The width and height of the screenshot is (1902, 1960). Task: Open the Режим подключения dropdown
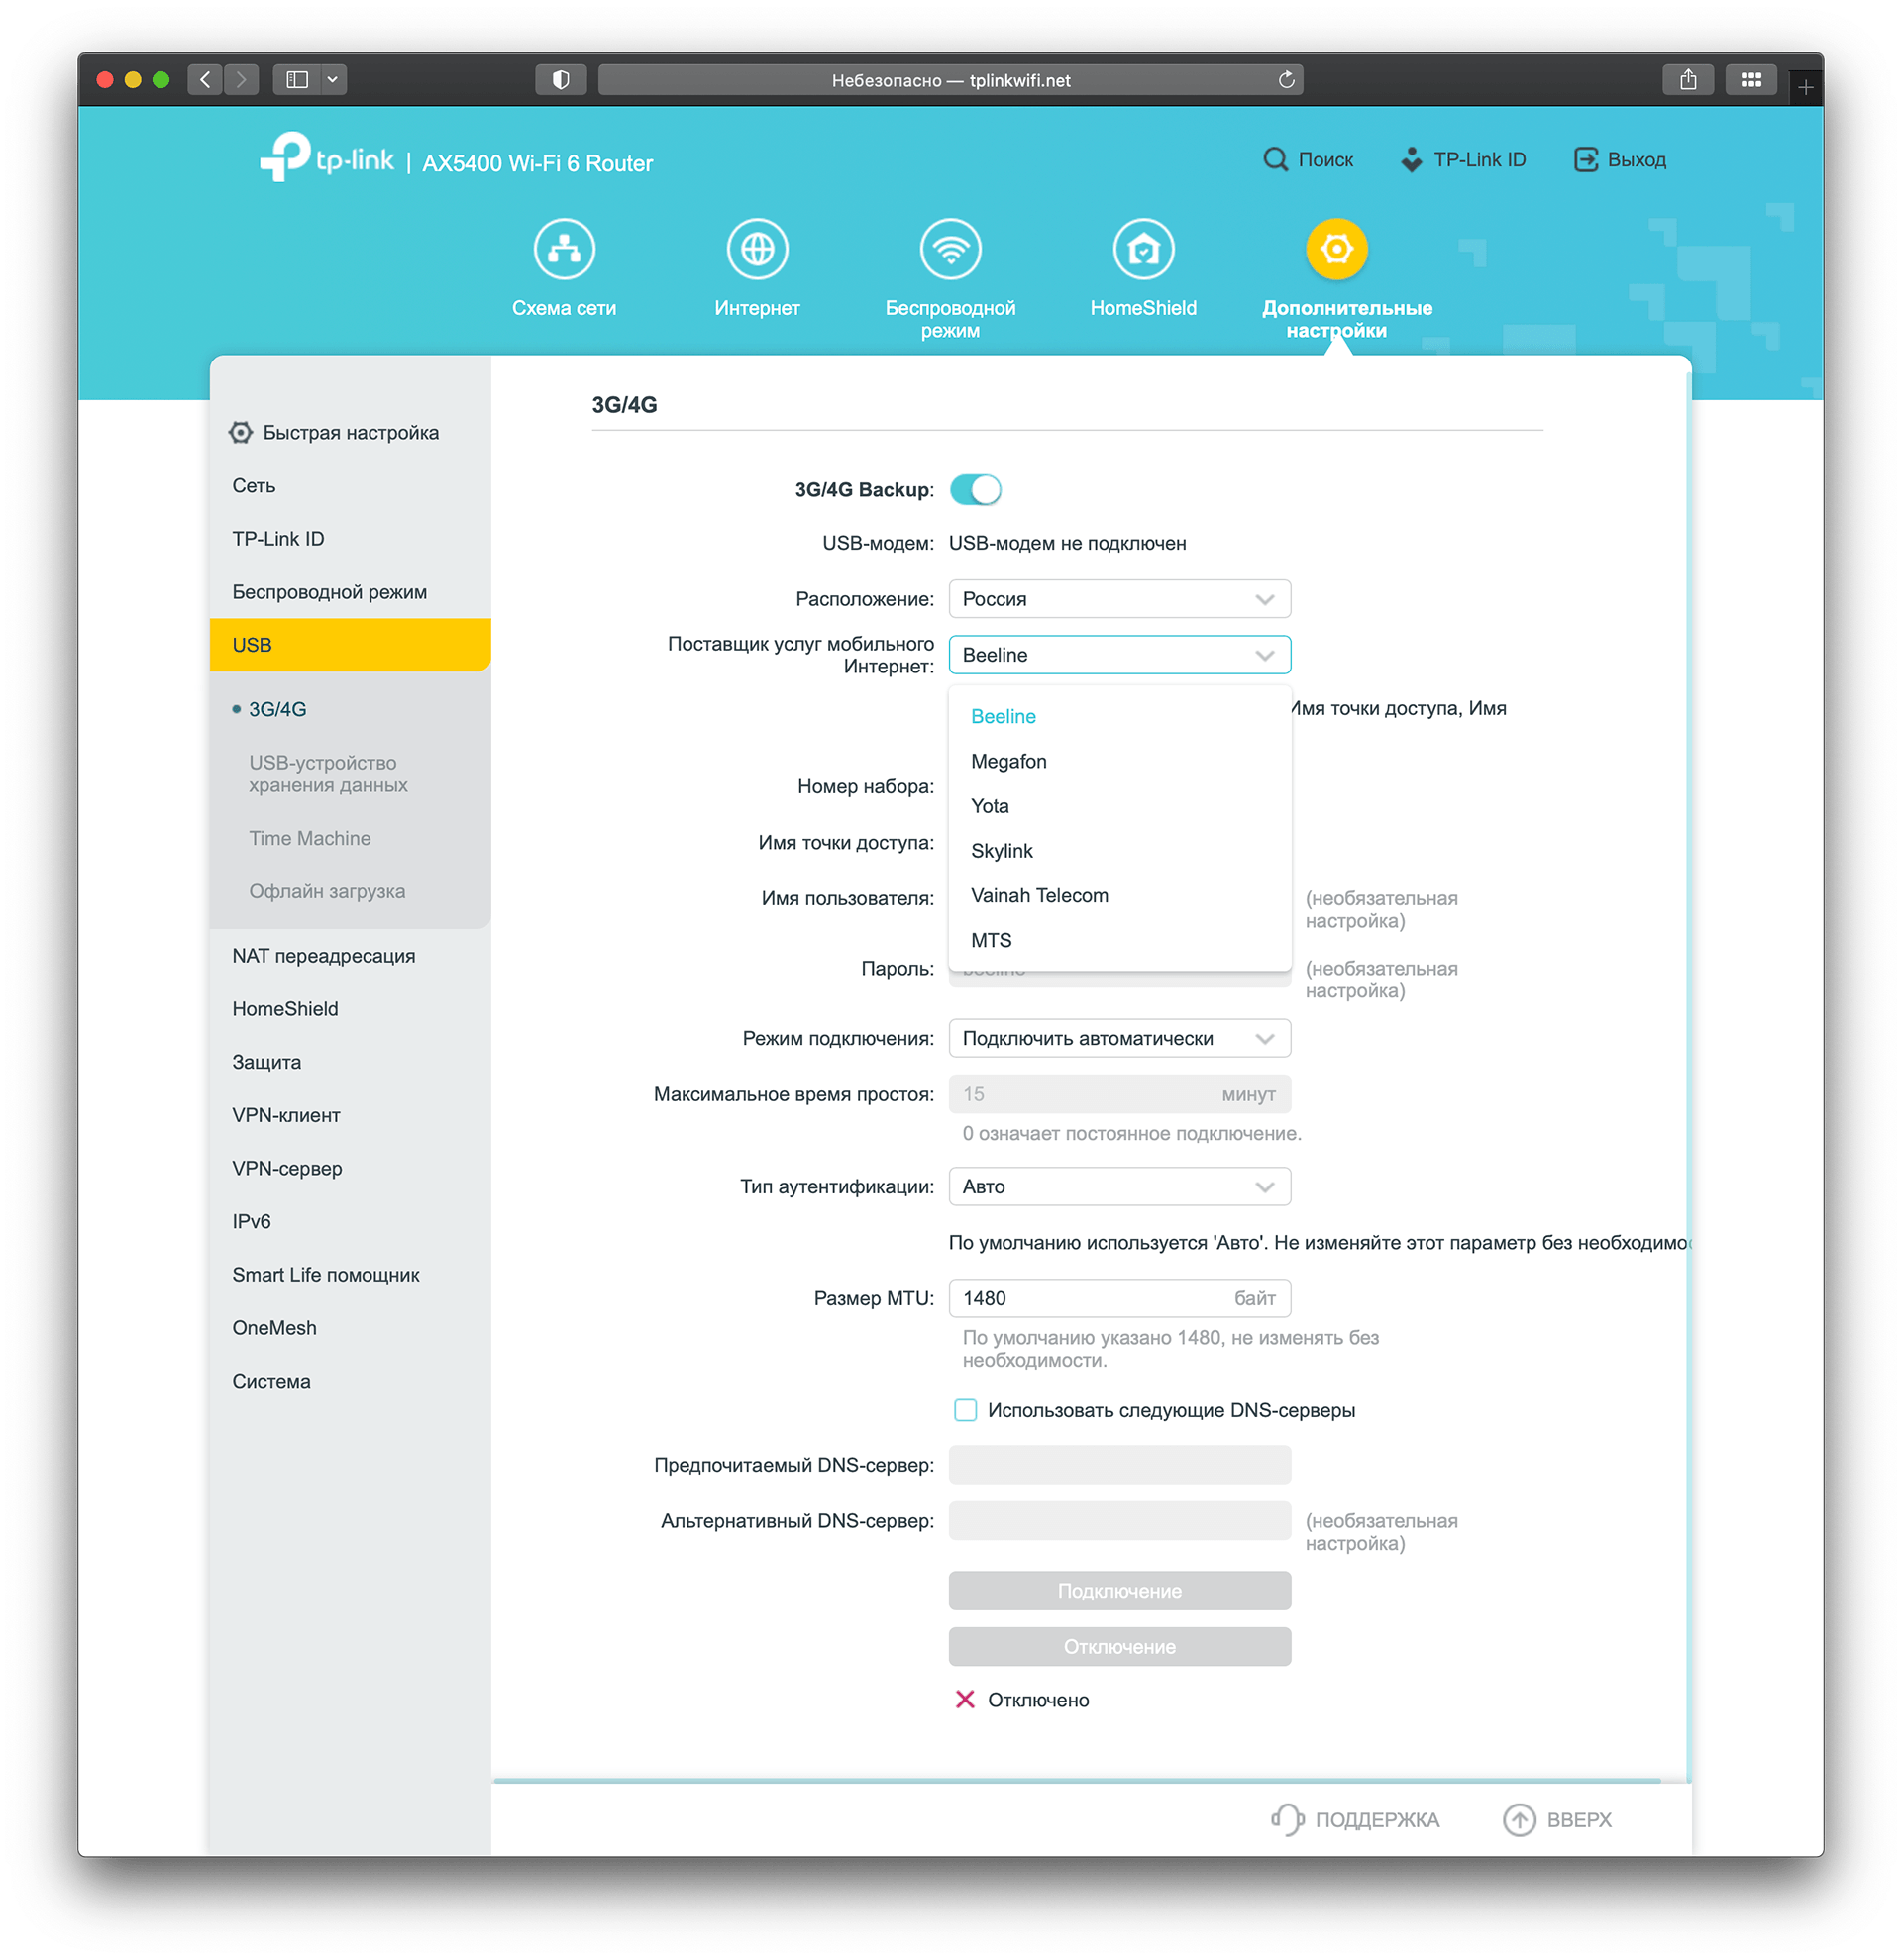1119,1038
